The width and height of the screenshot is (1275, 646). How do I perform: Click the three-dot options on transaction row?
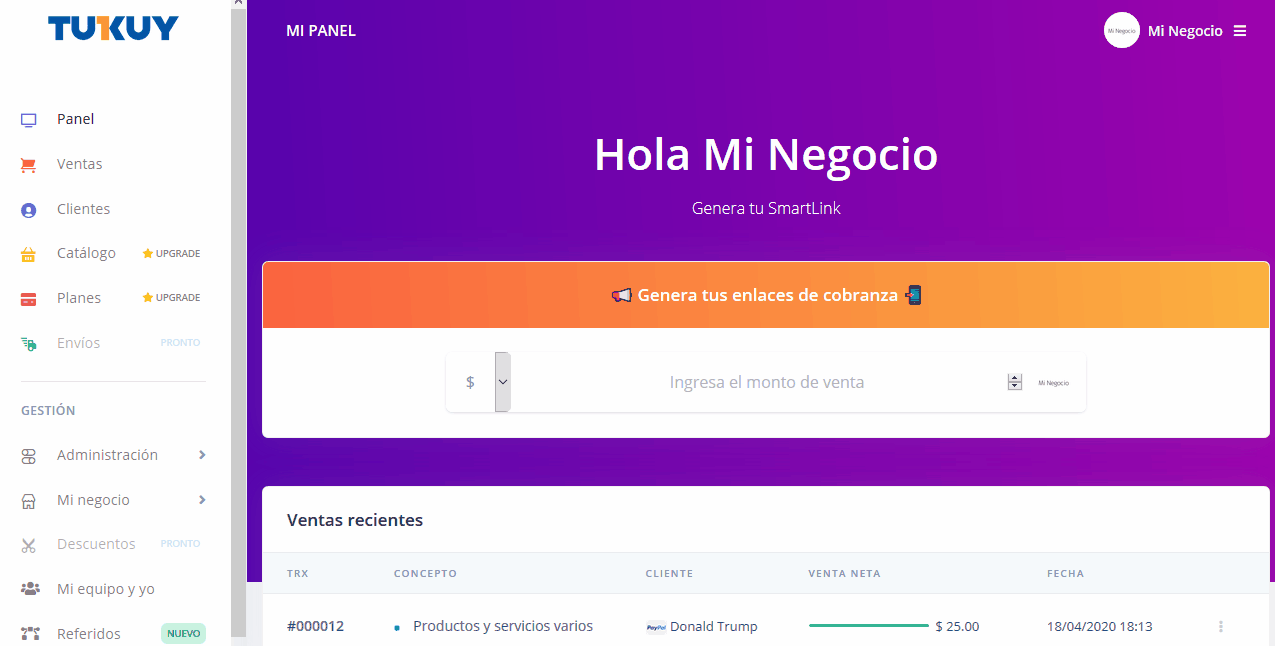pyautogui.click(x=1220, y=627)
